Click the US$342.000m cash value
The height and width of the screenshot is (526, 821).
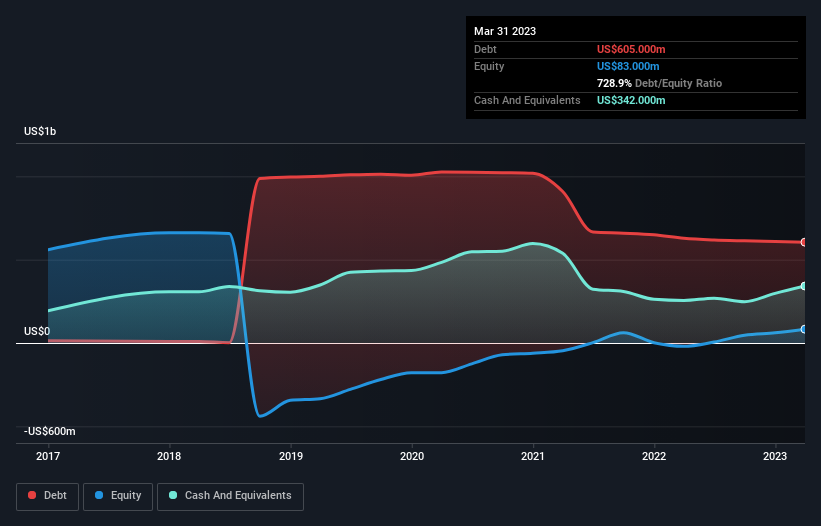631,100
